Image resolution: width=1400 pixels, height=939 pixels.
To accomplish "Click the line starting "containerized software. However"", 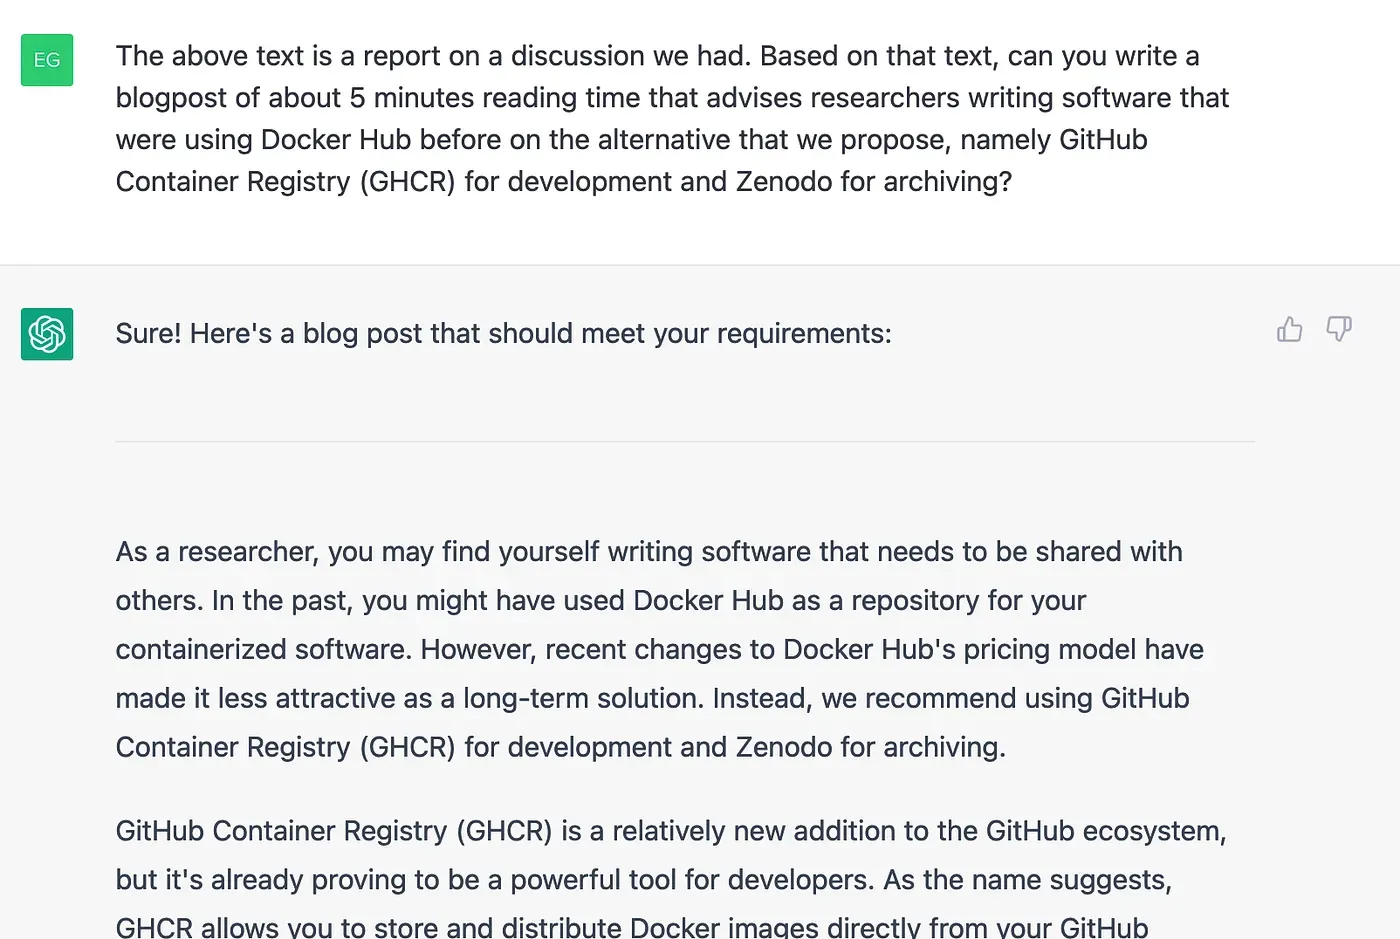I will [660, 650].
